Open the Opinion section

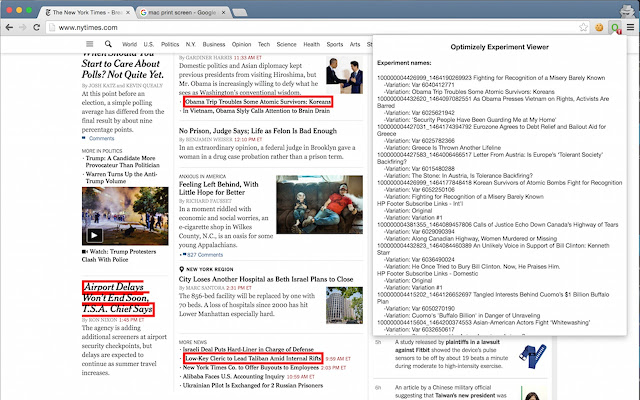[242, 44]
